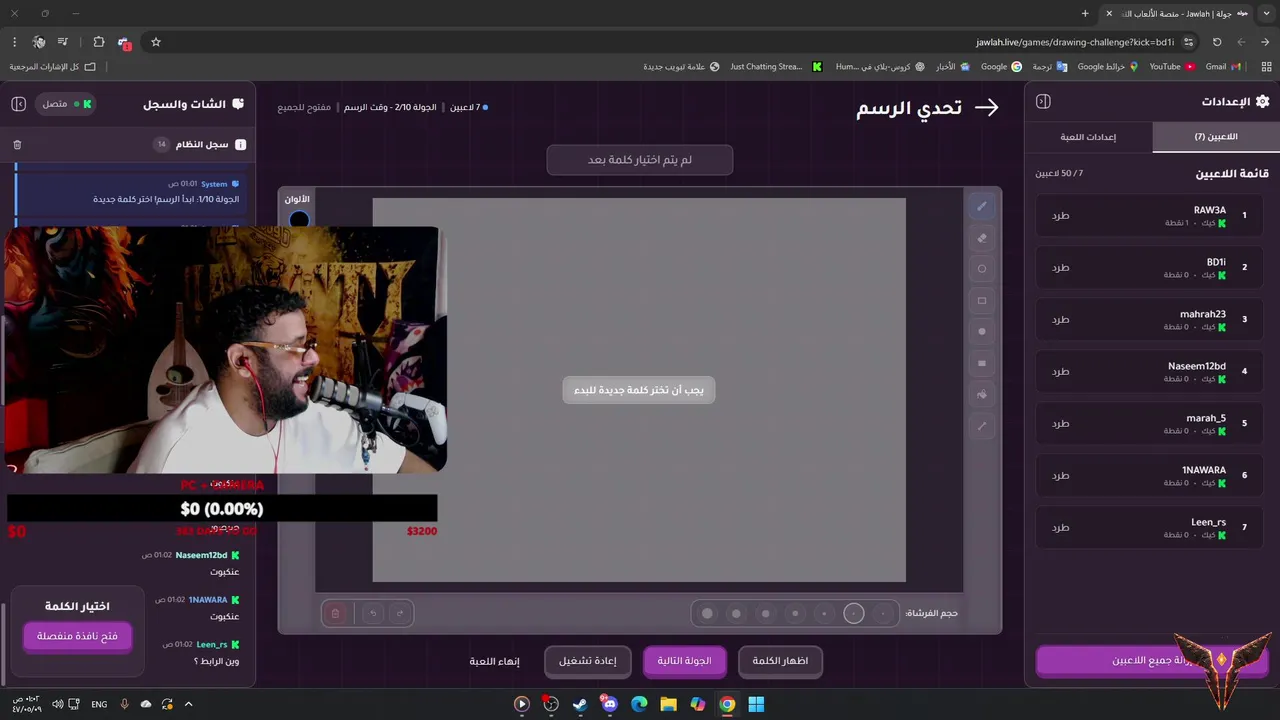Select the paint bucket fill tool
Viewport: 1280px width, 720px height.
981,394
